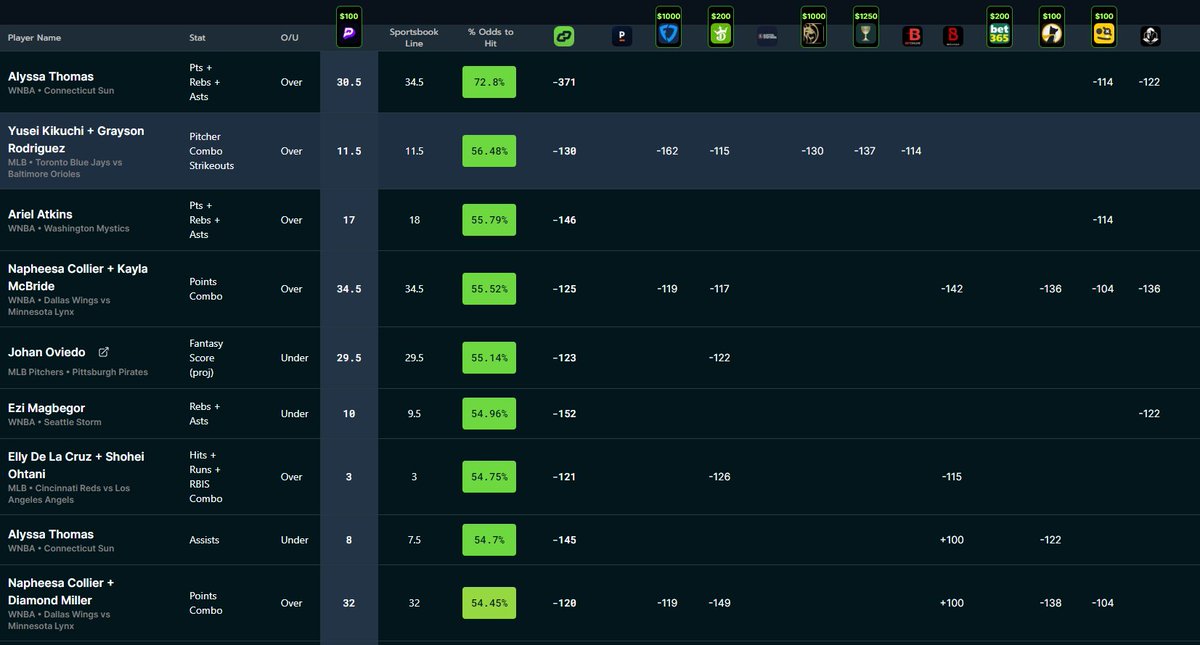Click the Alyssa Thomas player name

click(50, 75)
